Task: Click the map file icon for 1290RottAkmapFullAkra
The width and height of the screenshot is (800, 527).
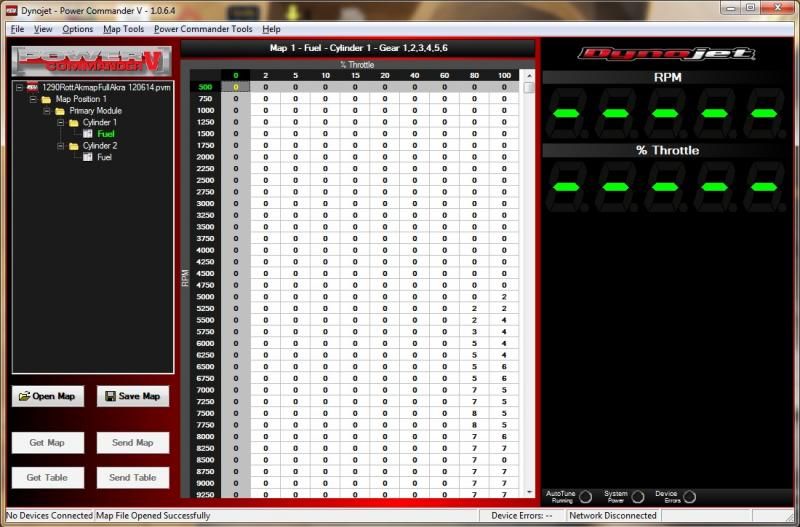Action: pyautogui.click(x=32, y=88)
